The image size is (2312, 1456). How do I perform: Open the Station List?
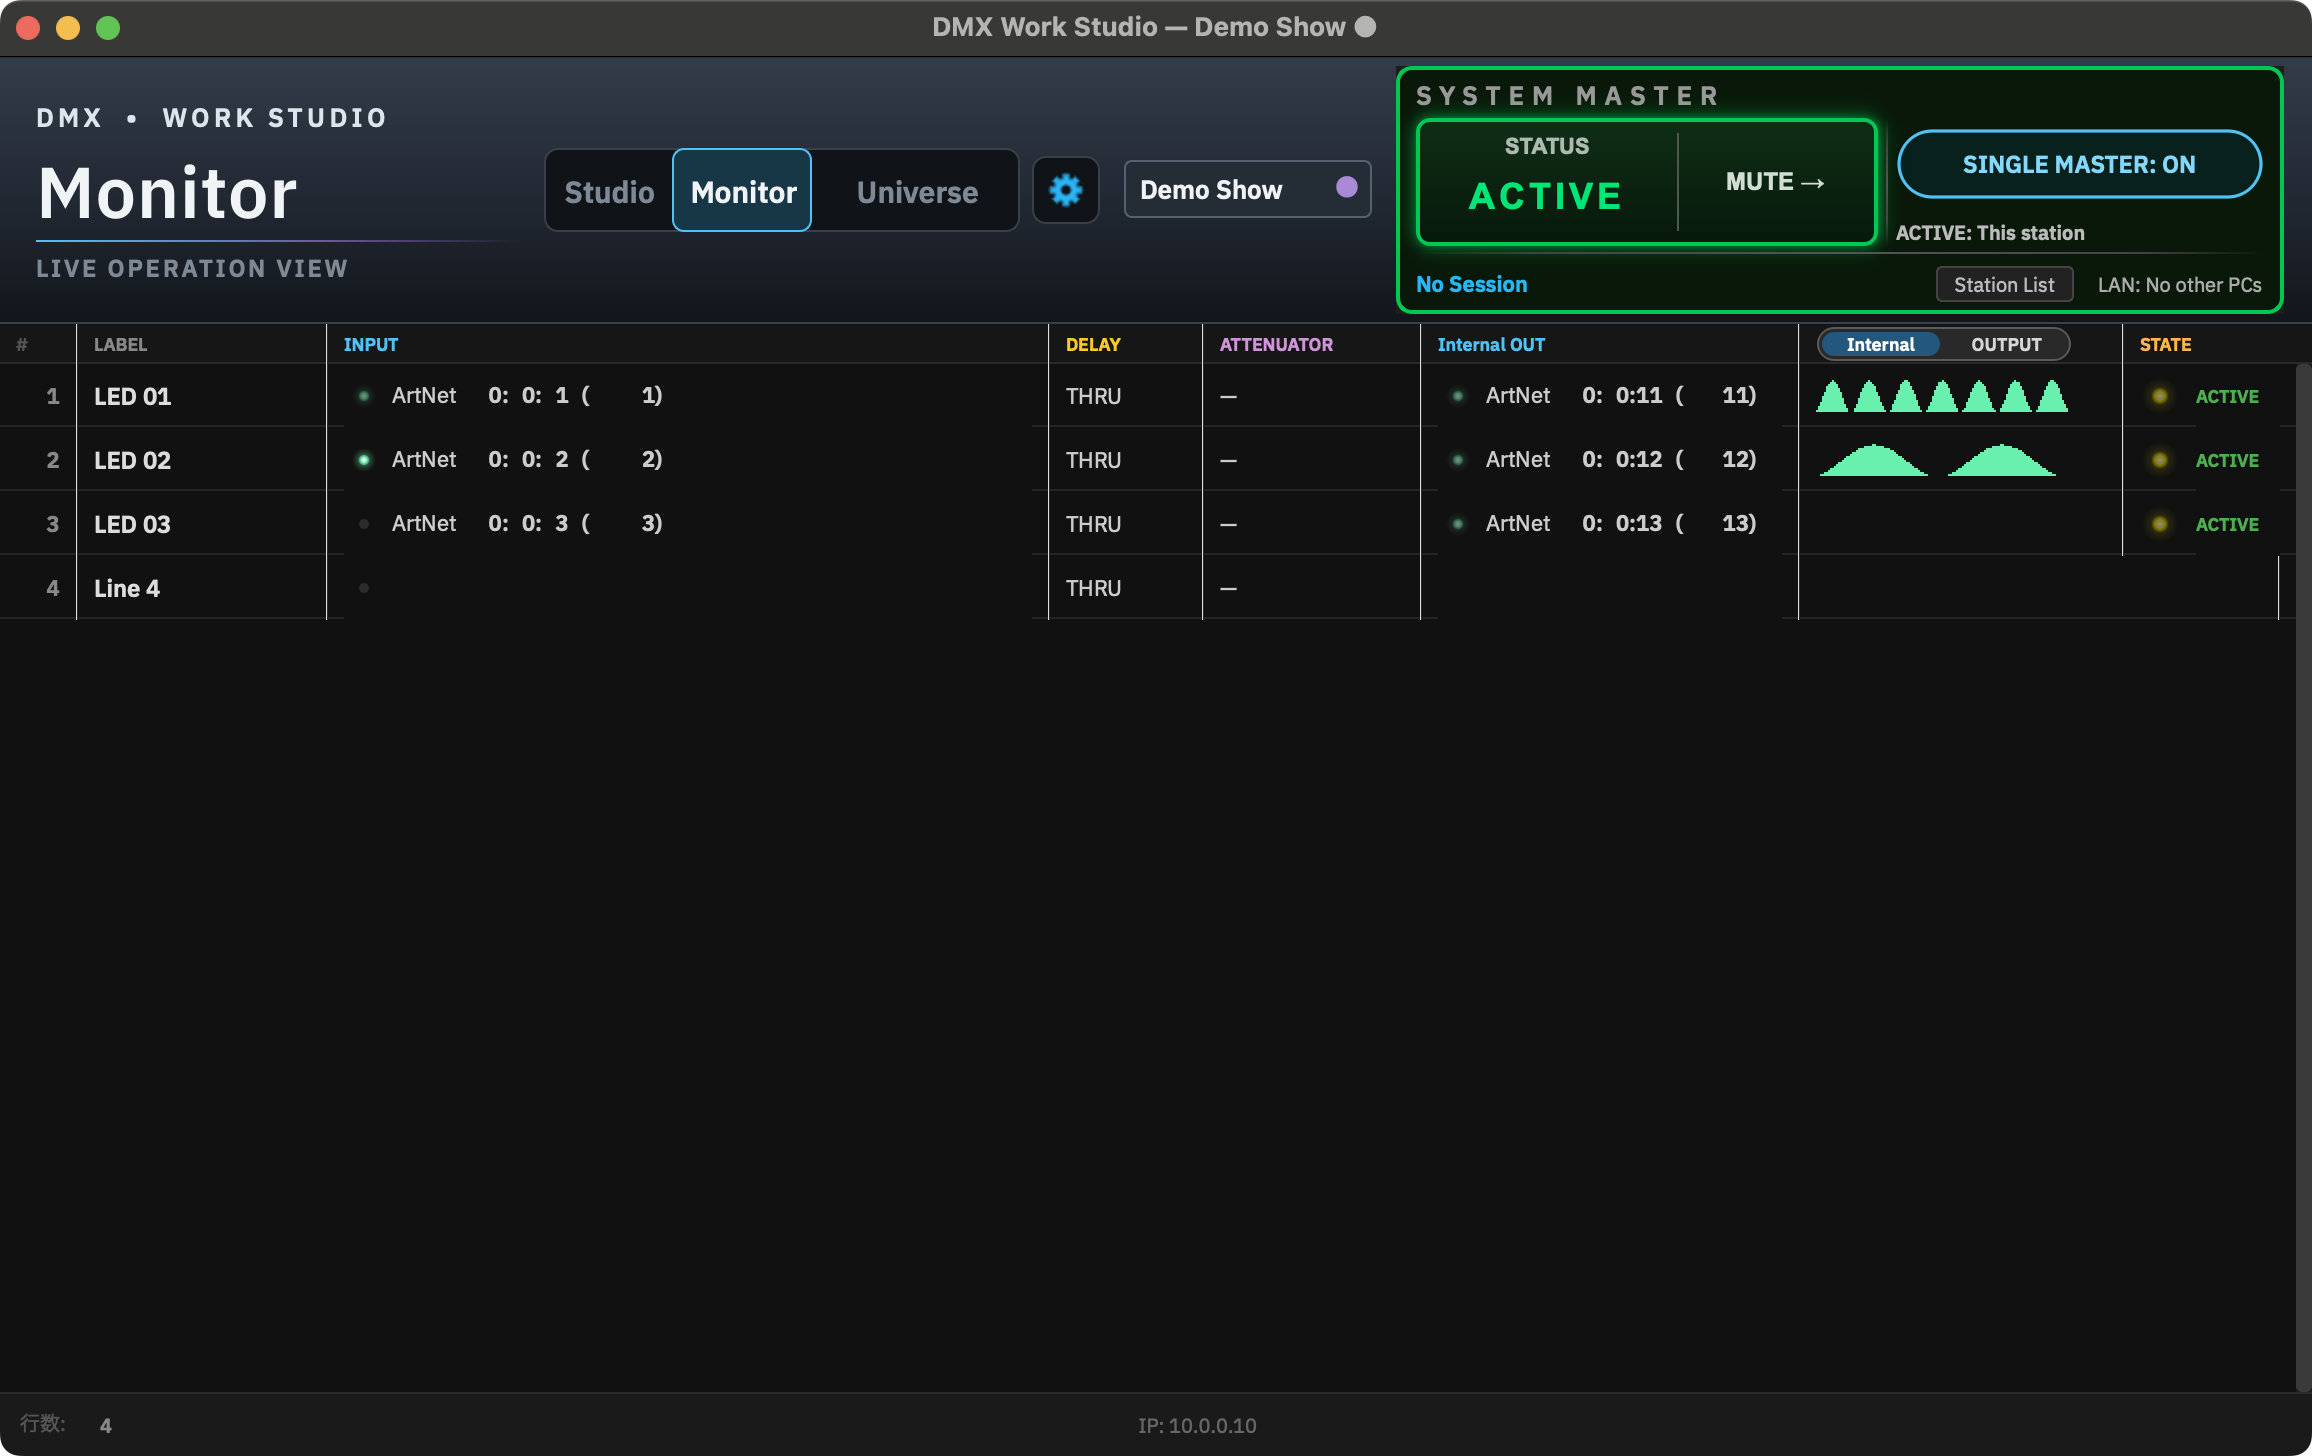pos(2004,285)
